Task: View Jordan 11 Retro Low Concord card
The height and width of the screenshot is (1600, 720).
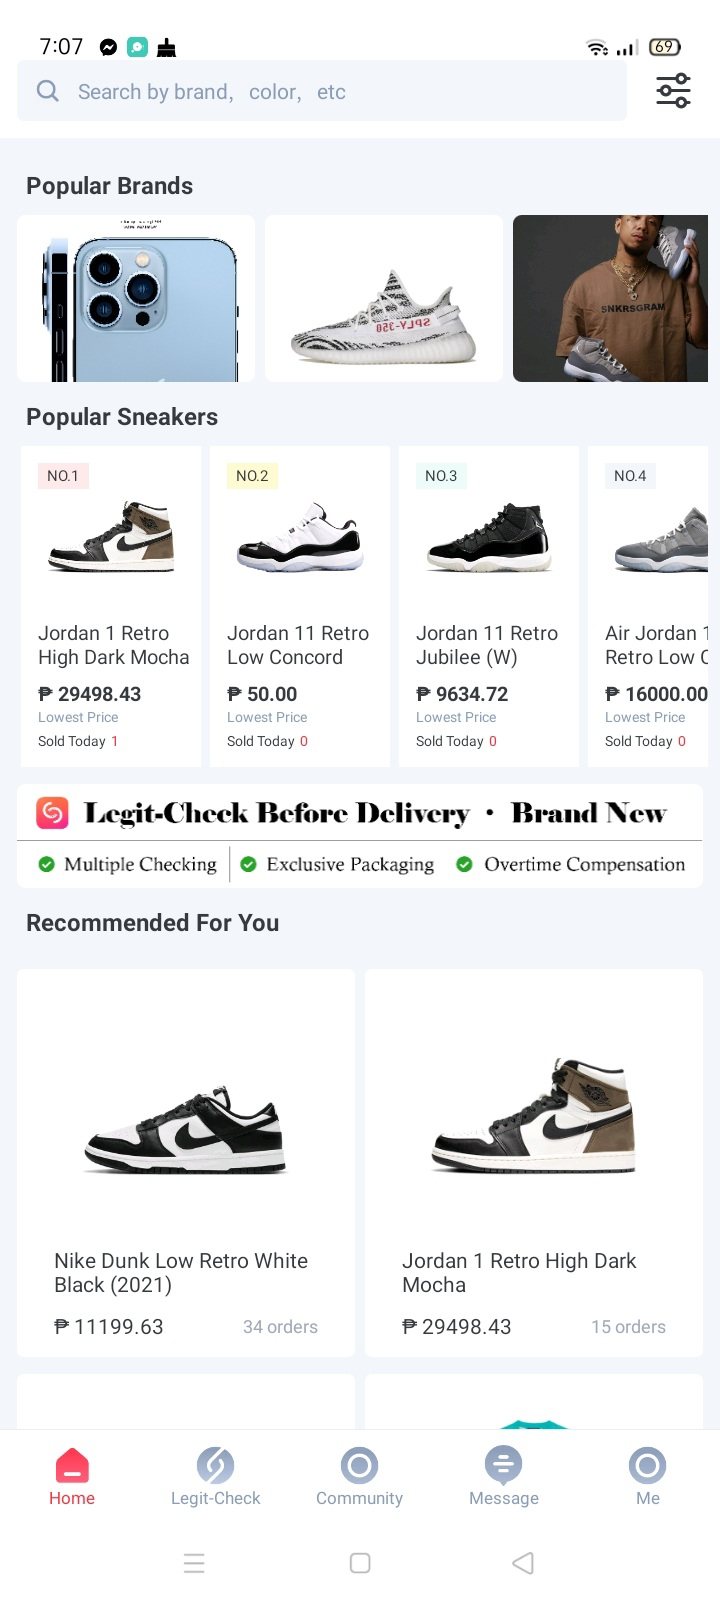Action: pyautogui.click(x=300, y=606)
